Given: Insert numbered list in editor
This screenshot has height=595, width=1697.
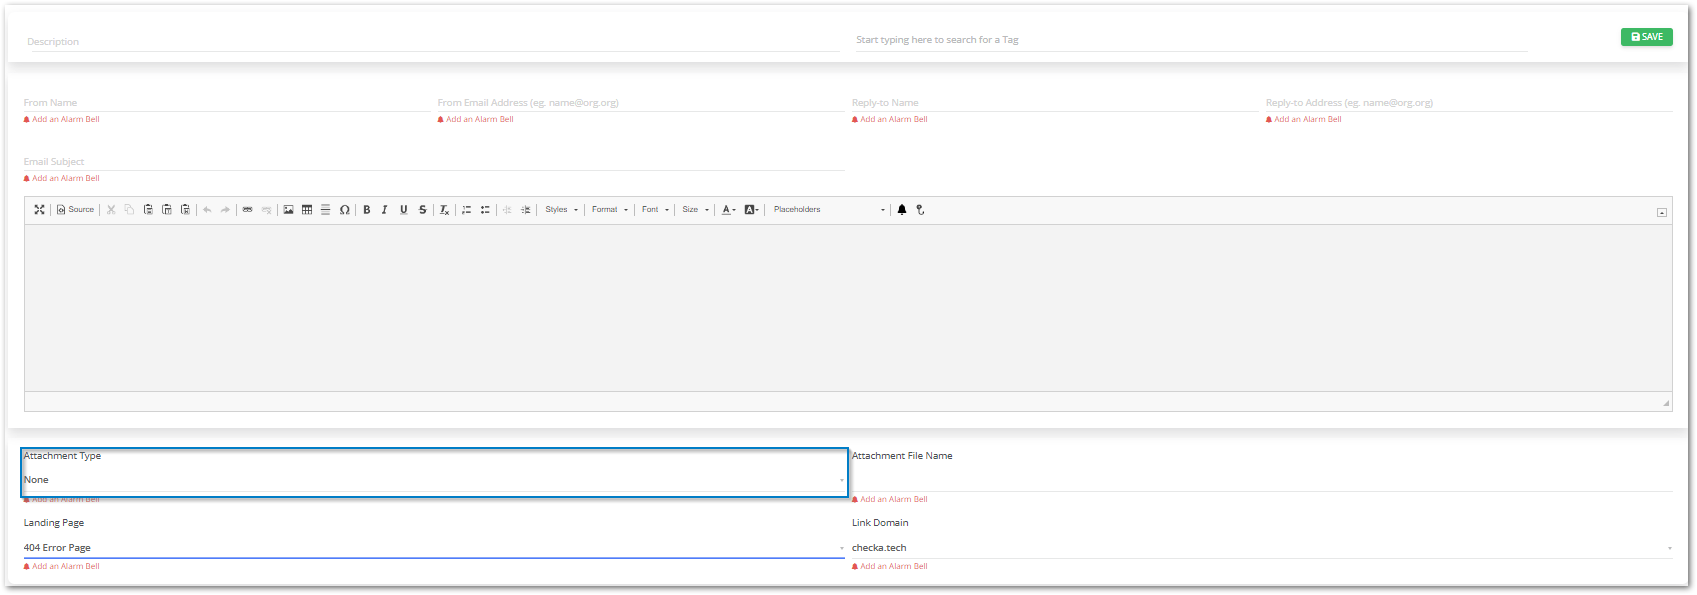Looking at the screenshot, I should coord(466,210).
